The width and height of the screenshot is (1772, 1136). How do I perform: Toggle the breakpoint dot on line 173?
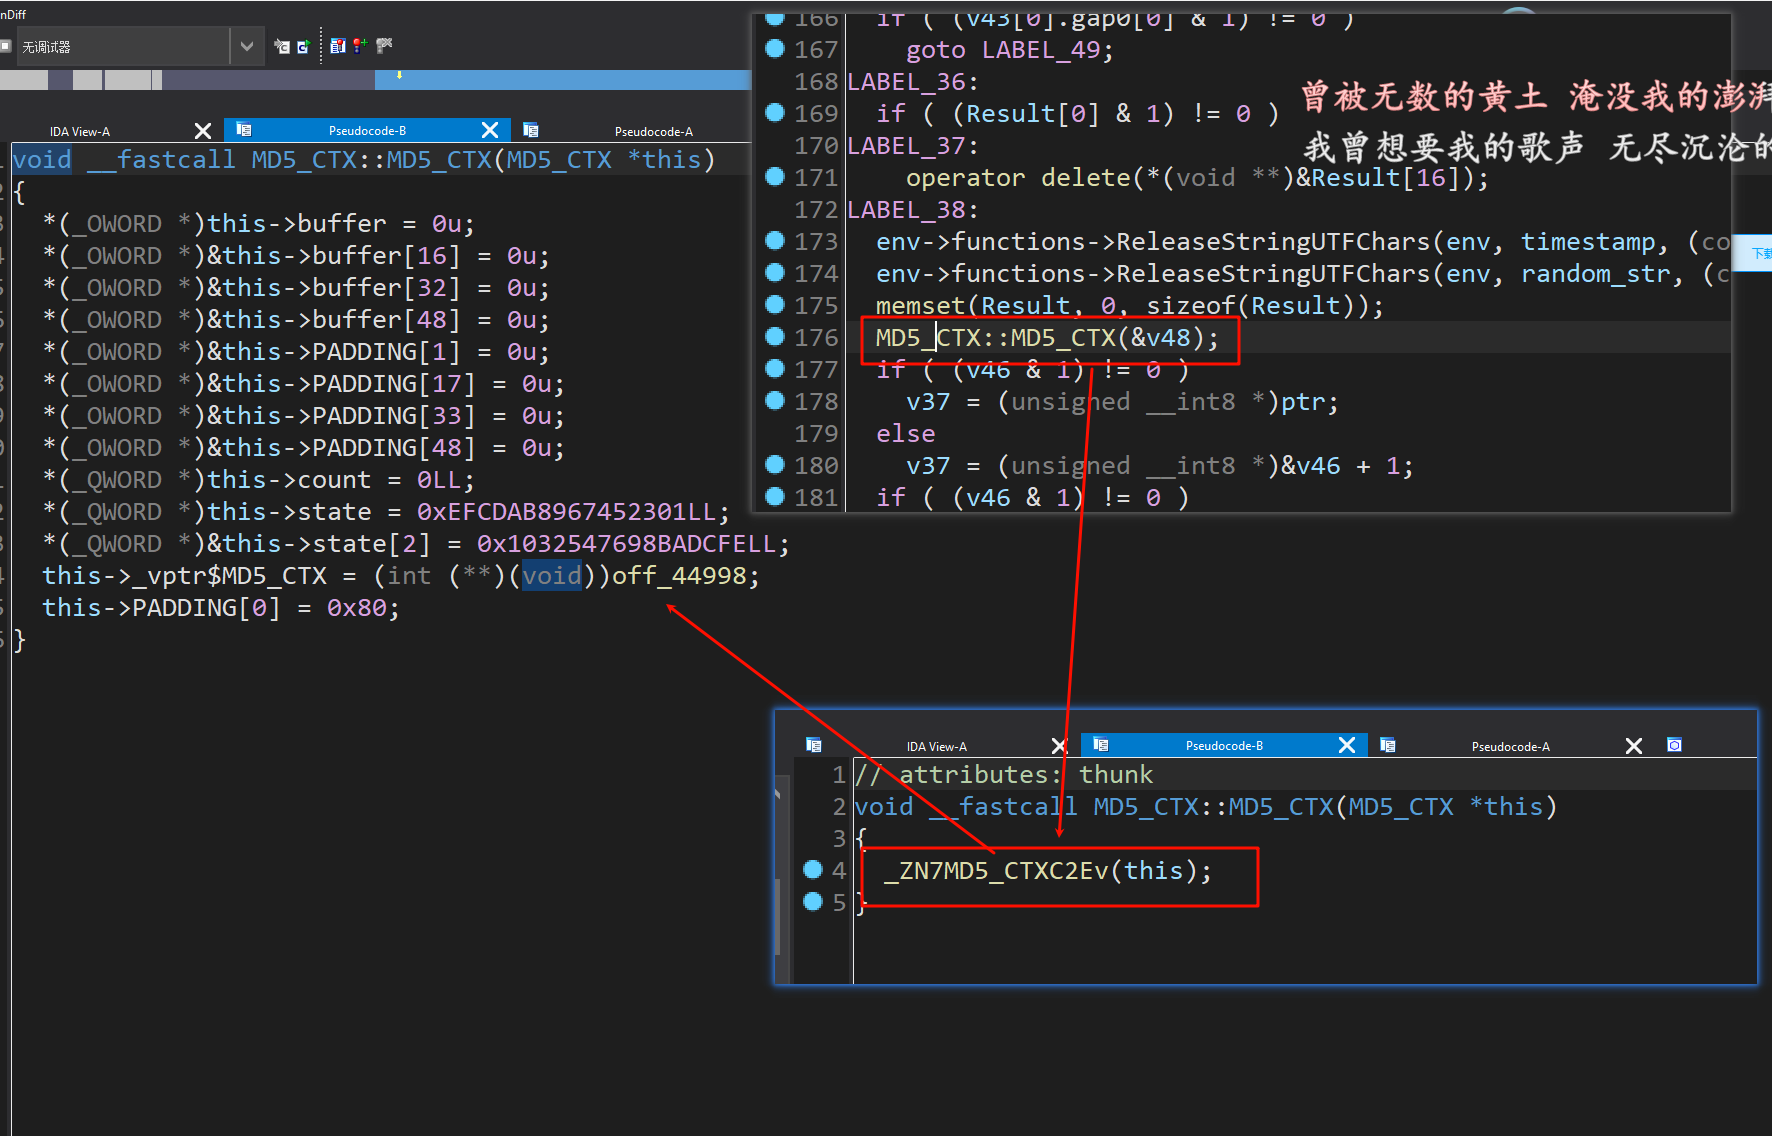pyautogui.click(x=774, y=241)
